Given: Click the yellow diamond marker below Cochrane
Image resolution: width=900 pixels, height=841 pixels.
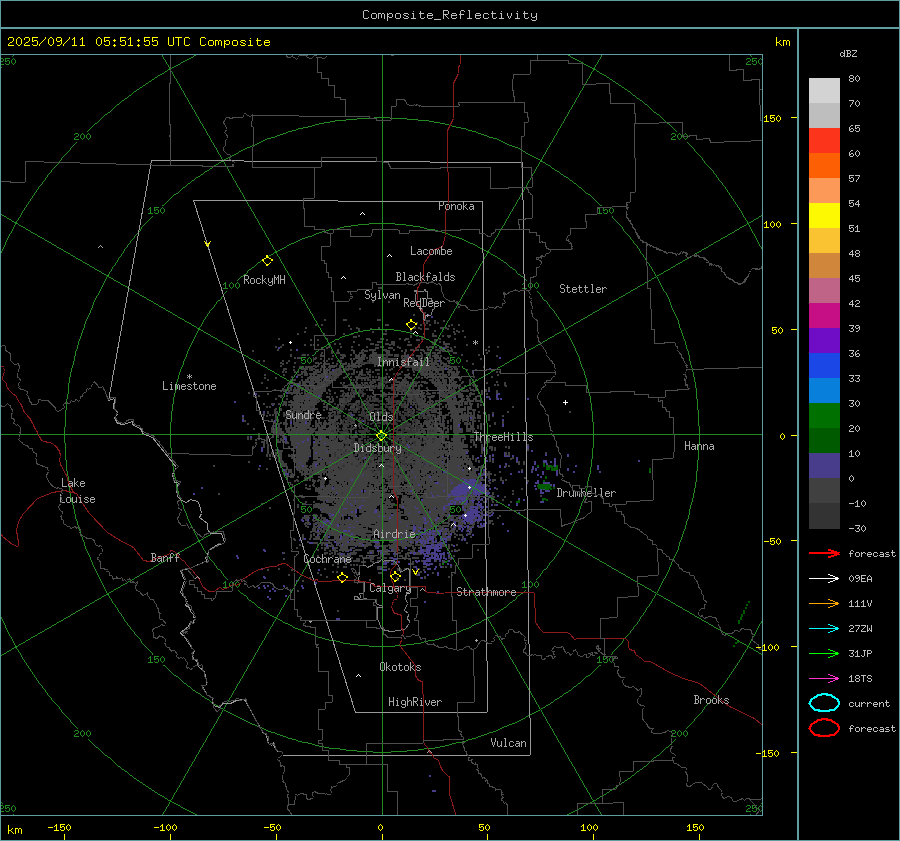Looking at the screenshot, I should (x=343, y=578).
